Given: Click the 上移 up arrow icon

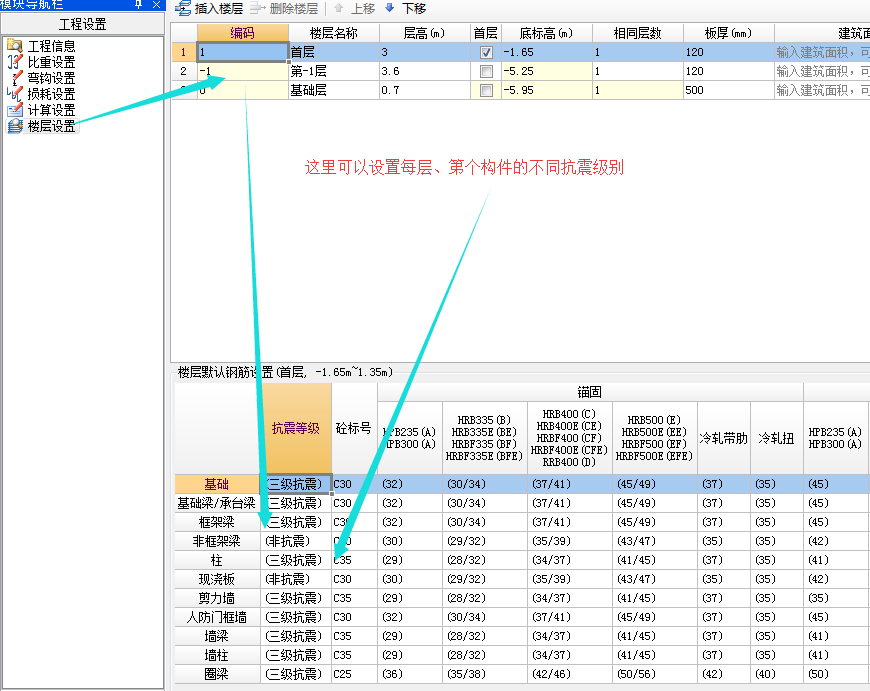Looking at the screenshot, I should (338, 8).
